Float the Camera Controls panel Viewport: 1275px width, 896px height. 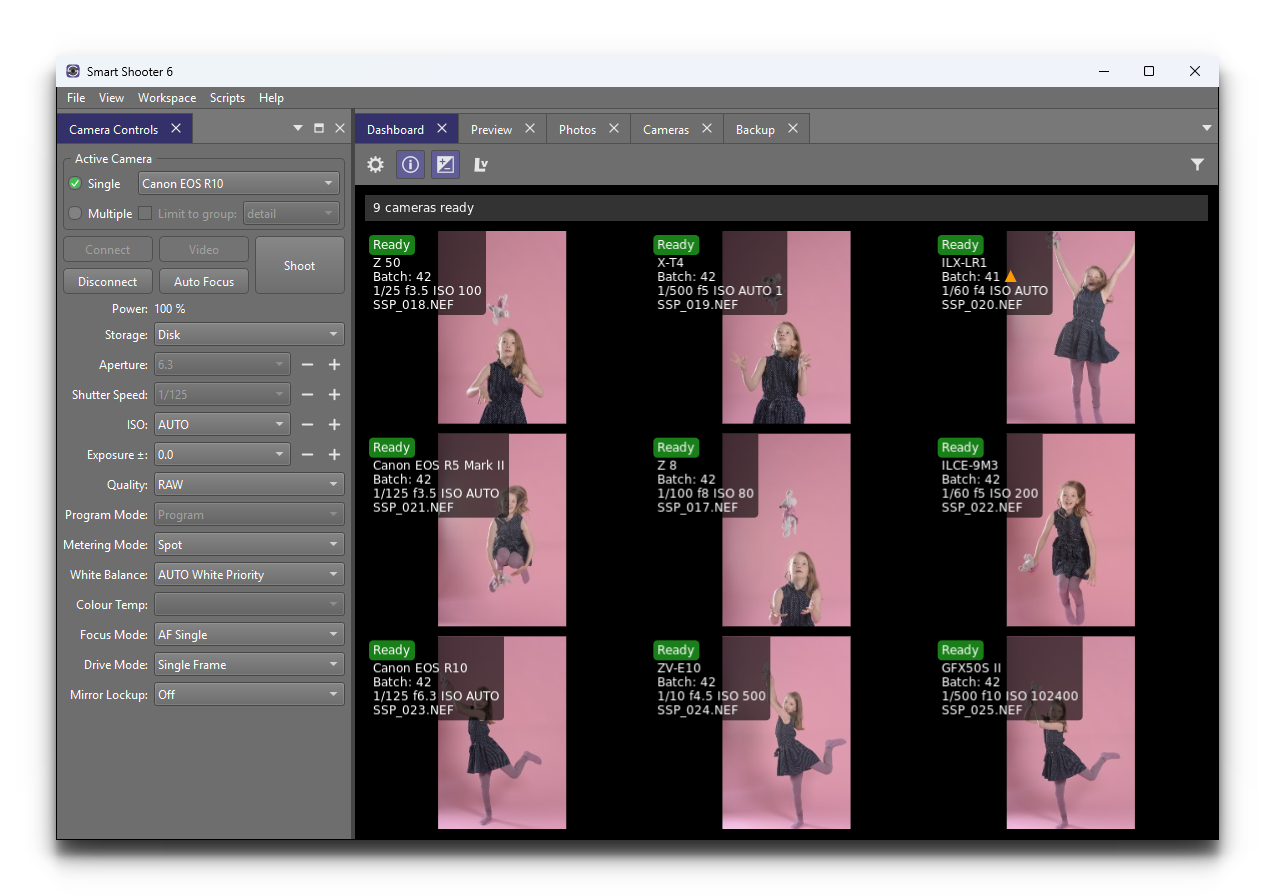[x=319, y=128]
